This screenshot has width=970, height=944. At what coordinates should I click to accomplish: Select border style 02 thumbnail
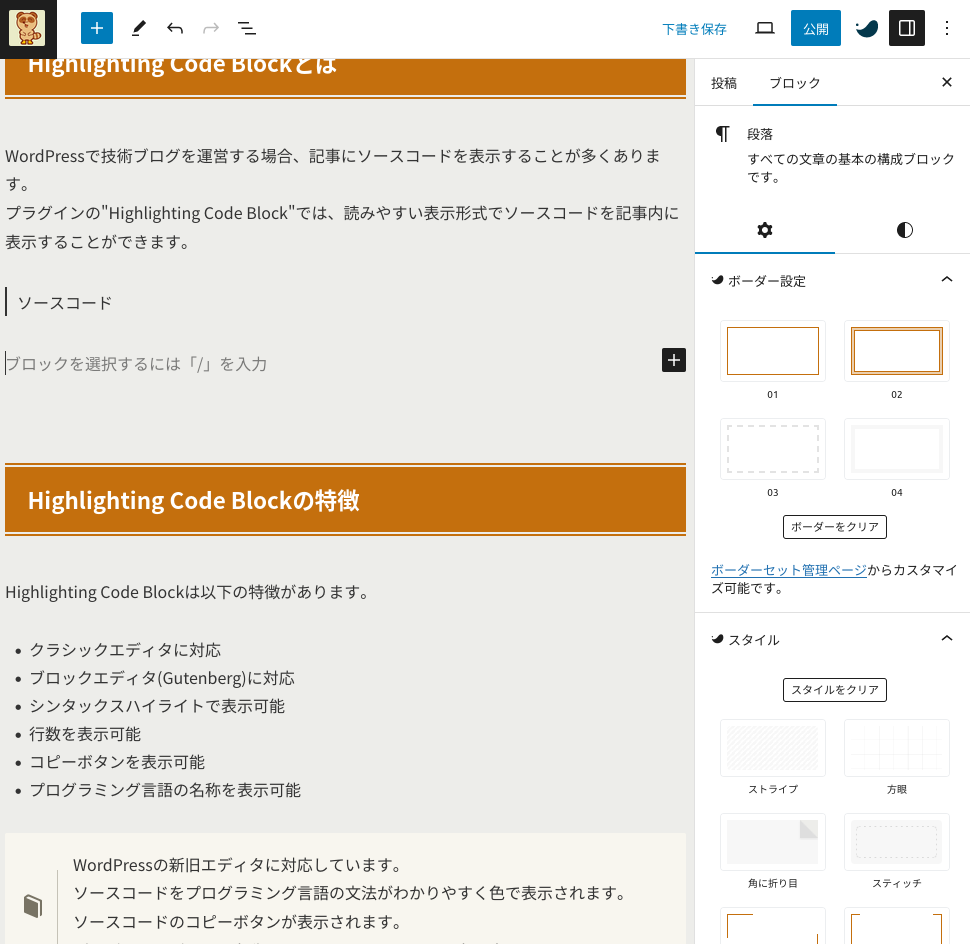point(896,351)
